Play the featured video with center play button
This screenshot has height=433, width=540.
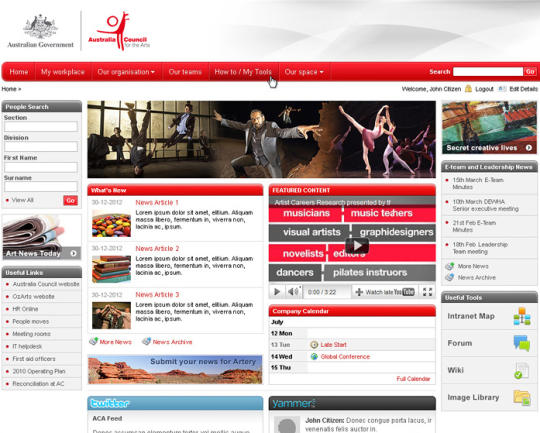[x=357, y=245]
